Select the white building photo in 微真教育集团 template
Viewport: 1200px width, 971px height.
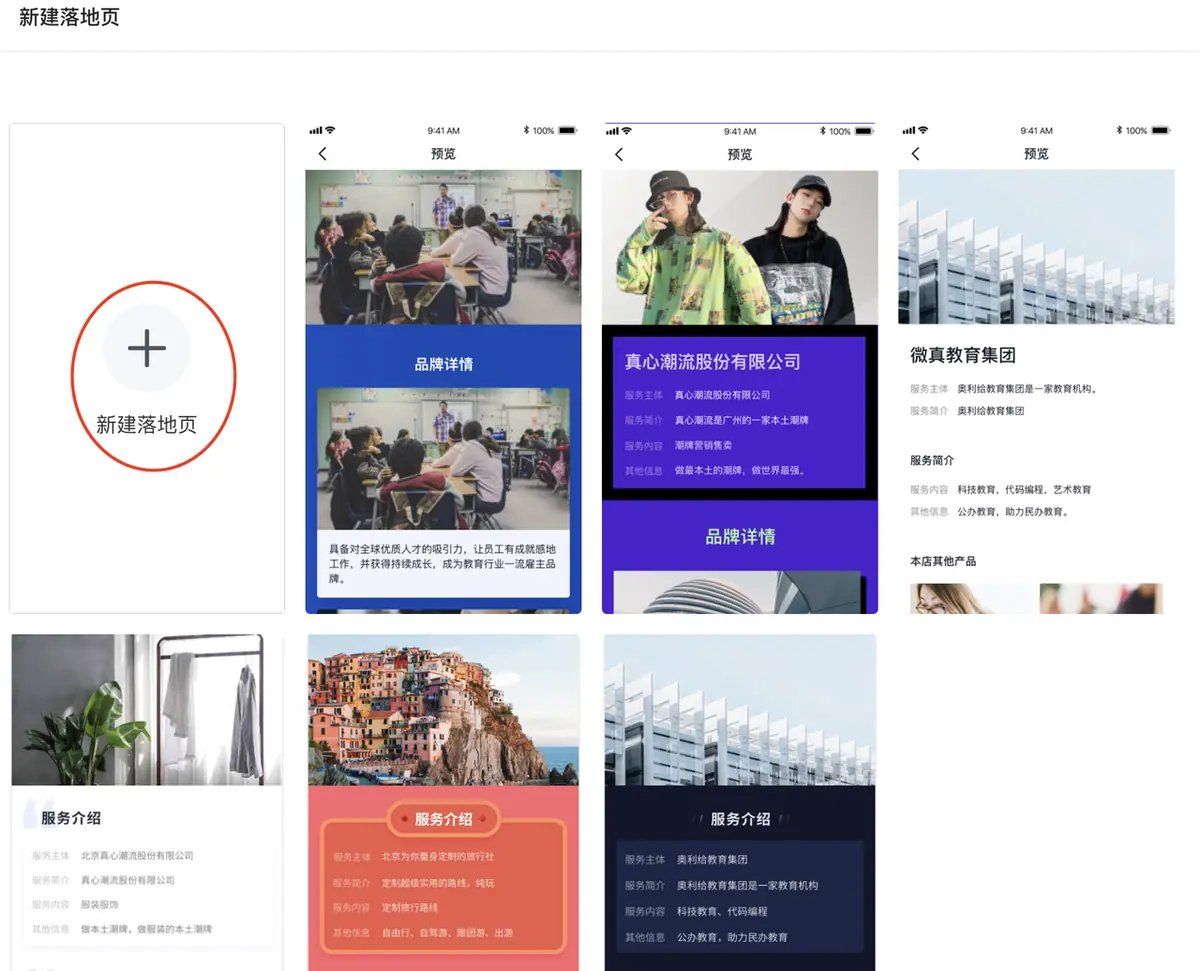[x=1036, y=247]
